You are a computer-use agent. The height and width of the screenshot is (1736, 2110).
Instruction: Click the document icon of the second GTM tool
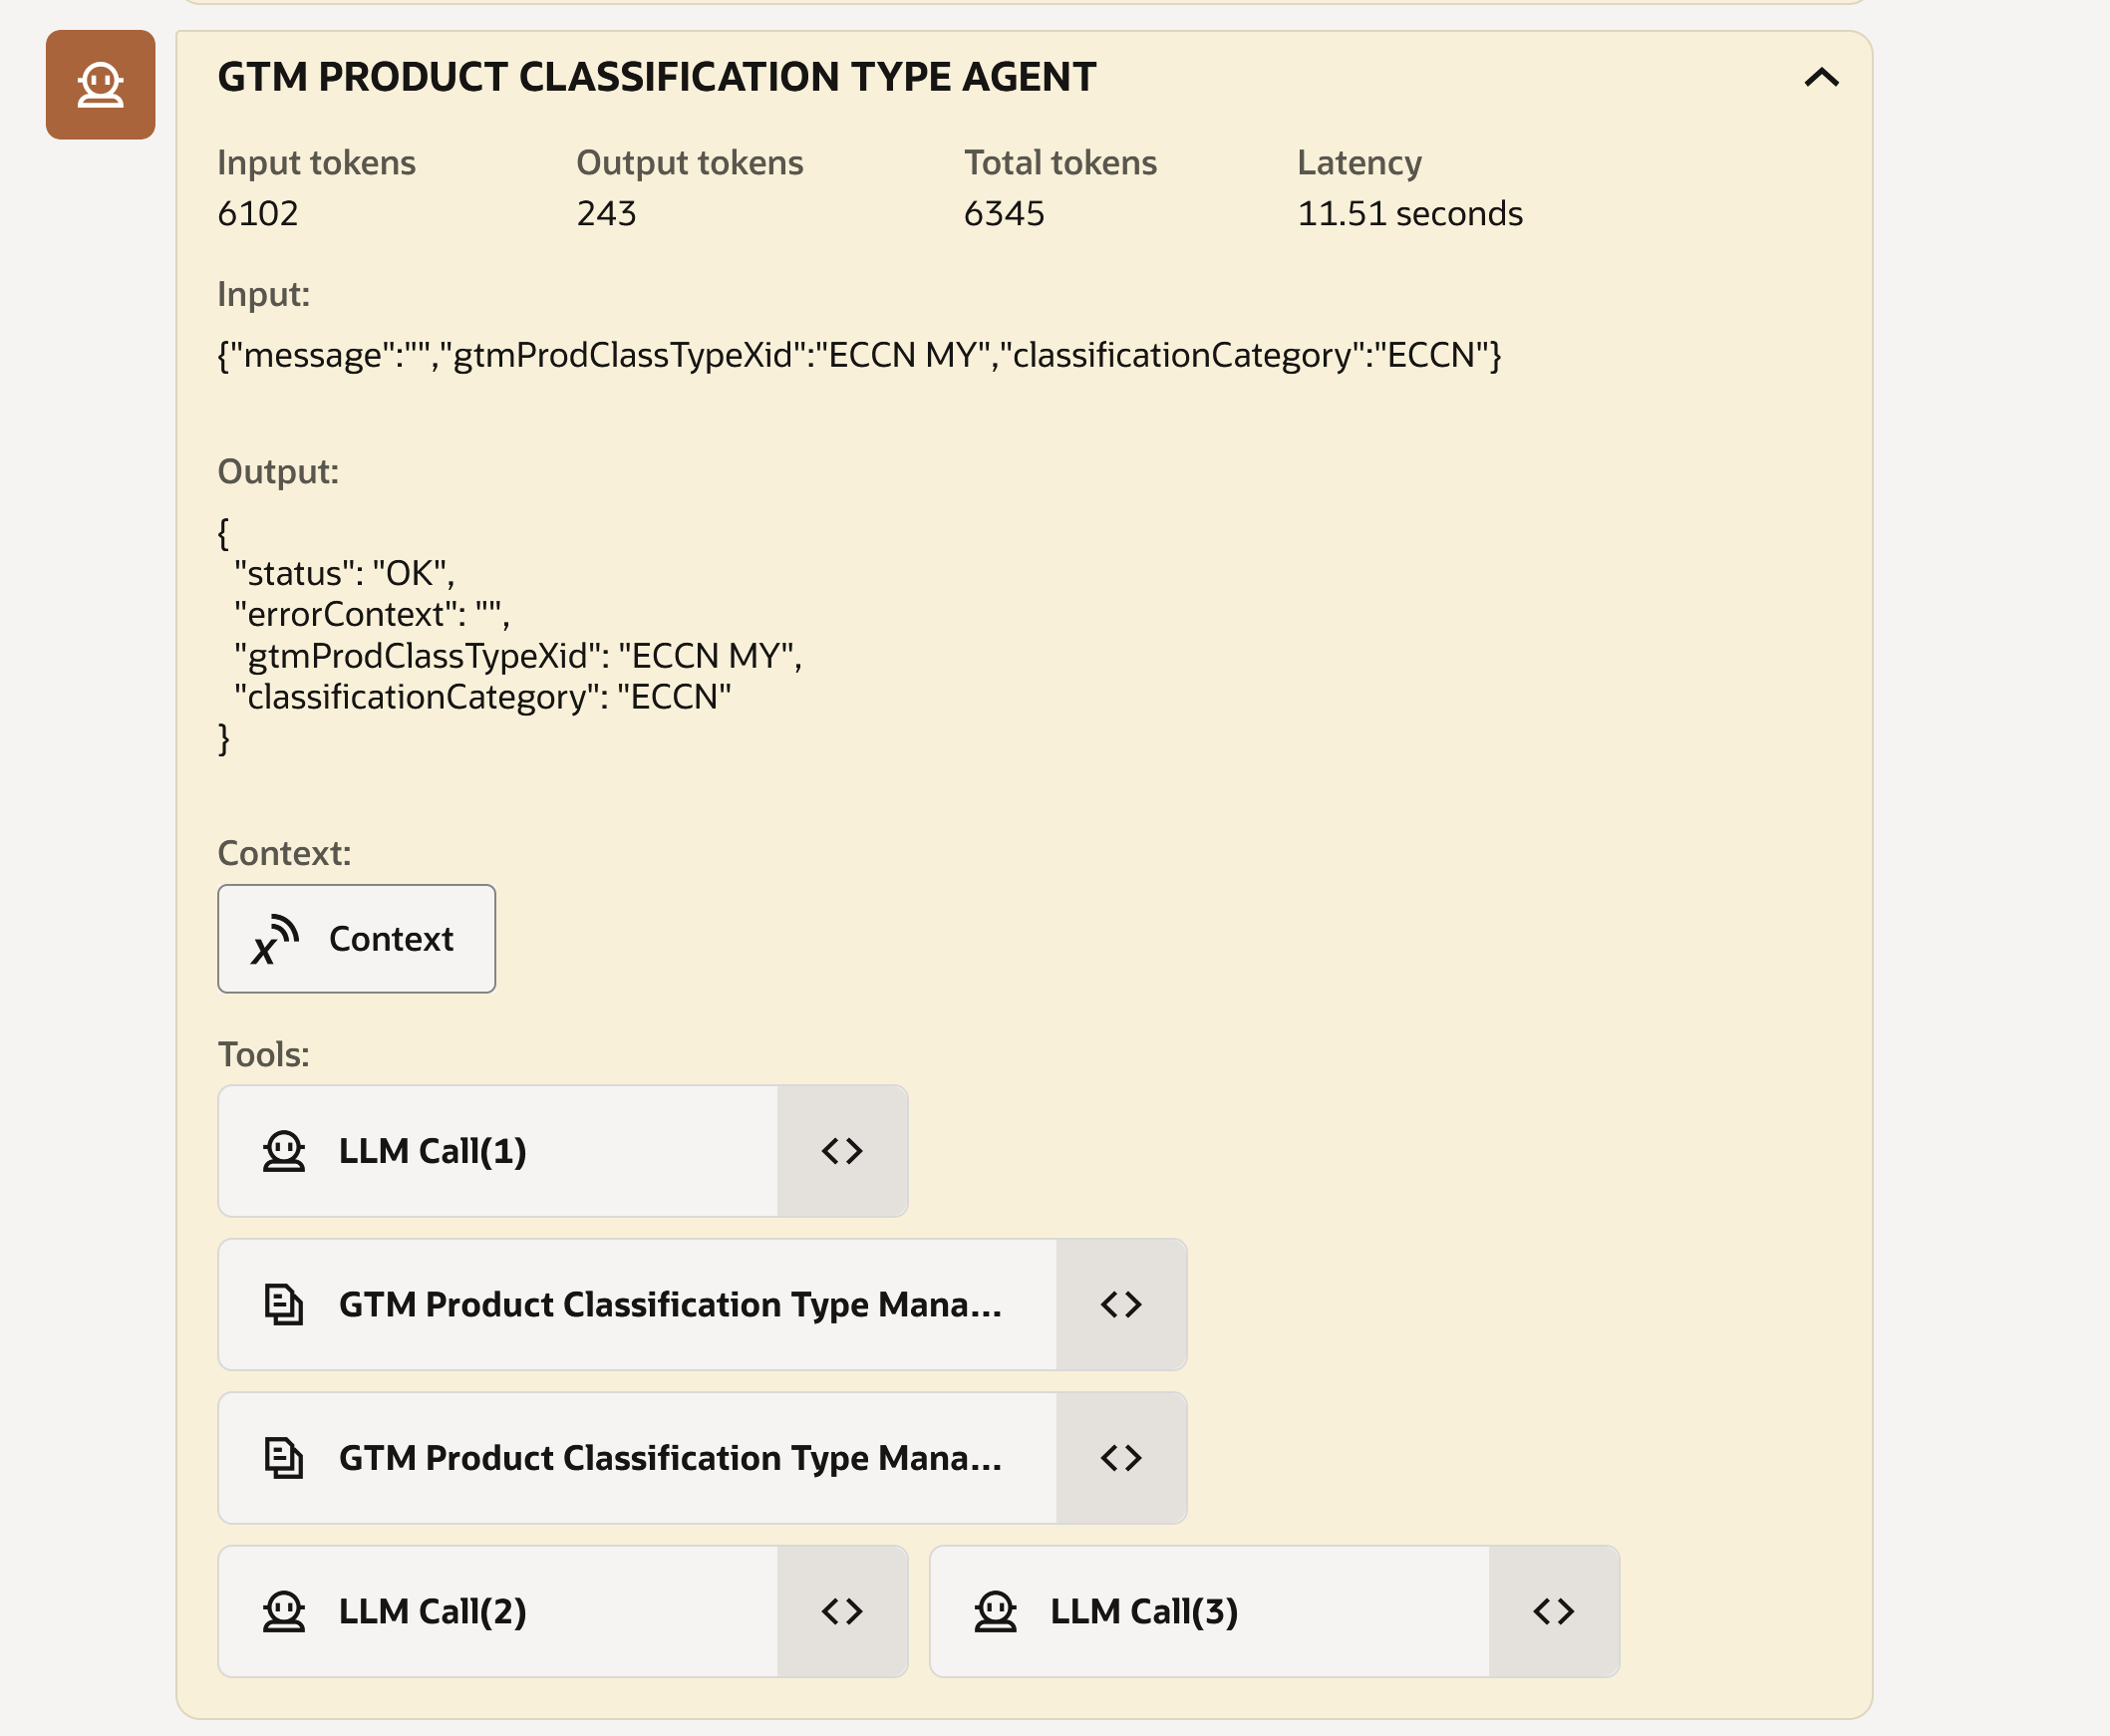click(x=284, y=1458)
